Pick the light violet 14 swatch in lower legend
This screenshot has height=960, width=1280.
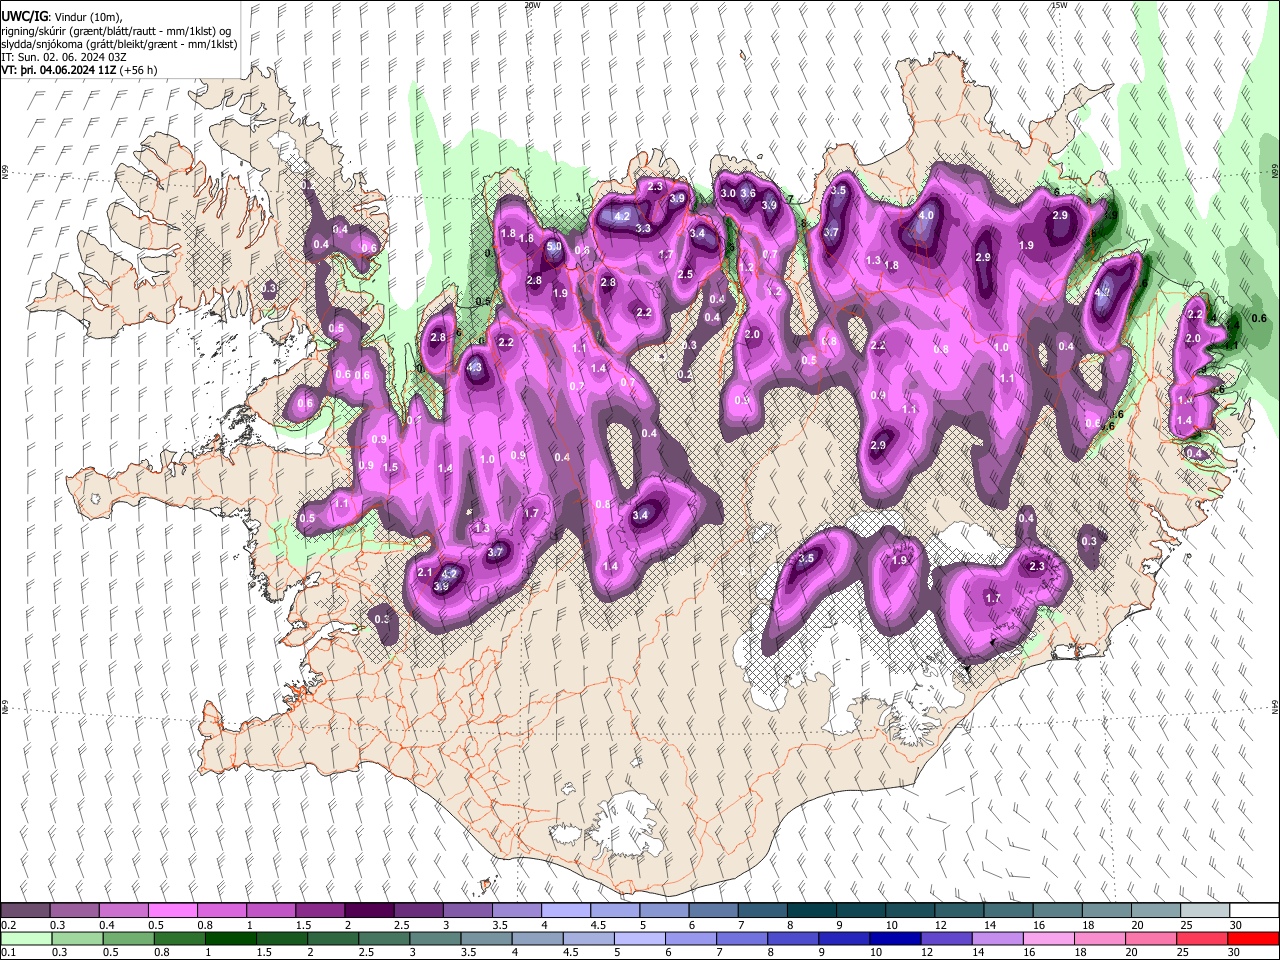[x=997, y=938]
